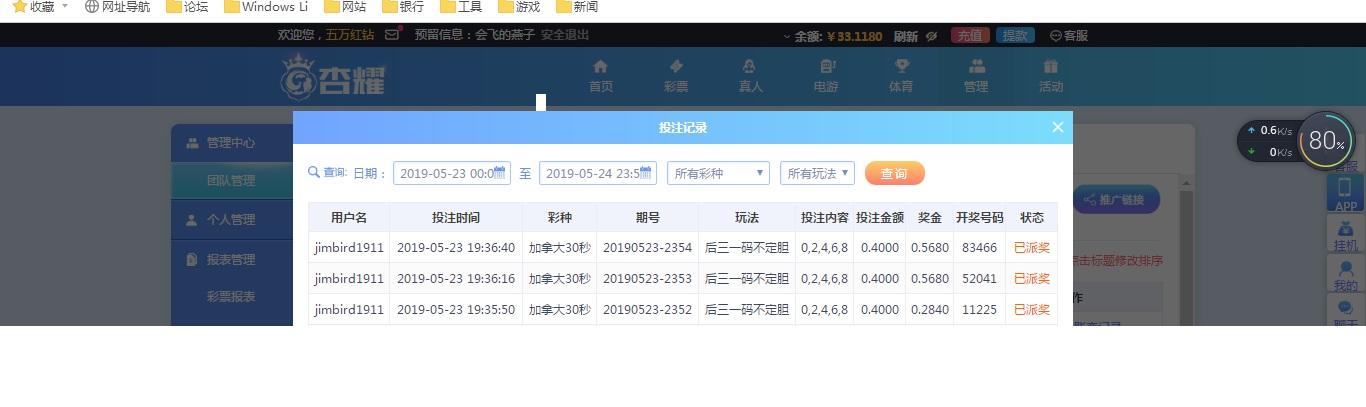Viewport: 1366px width, 407px height.
Task: Click issue number 20190523-2353
Action: click(x=647, y=279)
